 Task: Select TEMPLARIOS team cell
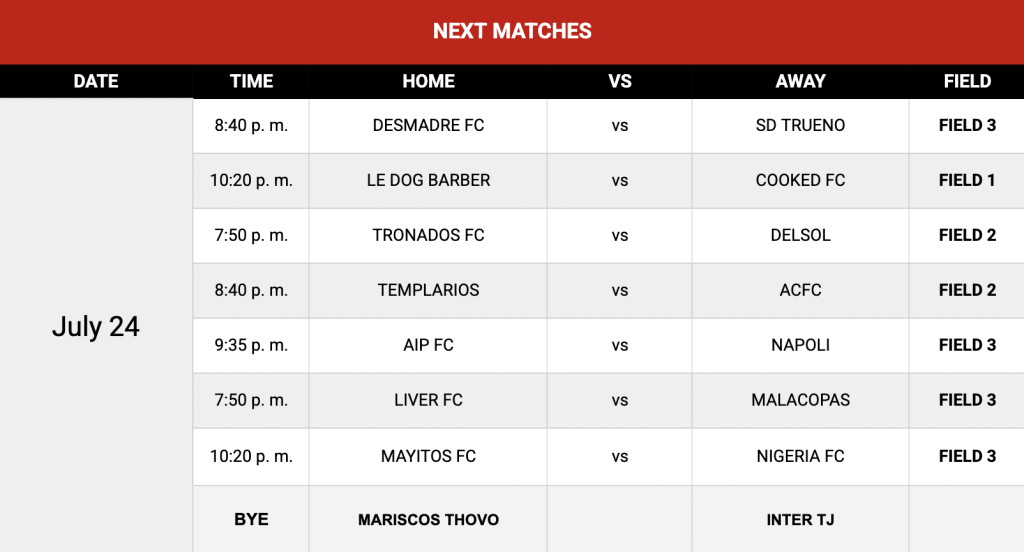pos(428,290)
